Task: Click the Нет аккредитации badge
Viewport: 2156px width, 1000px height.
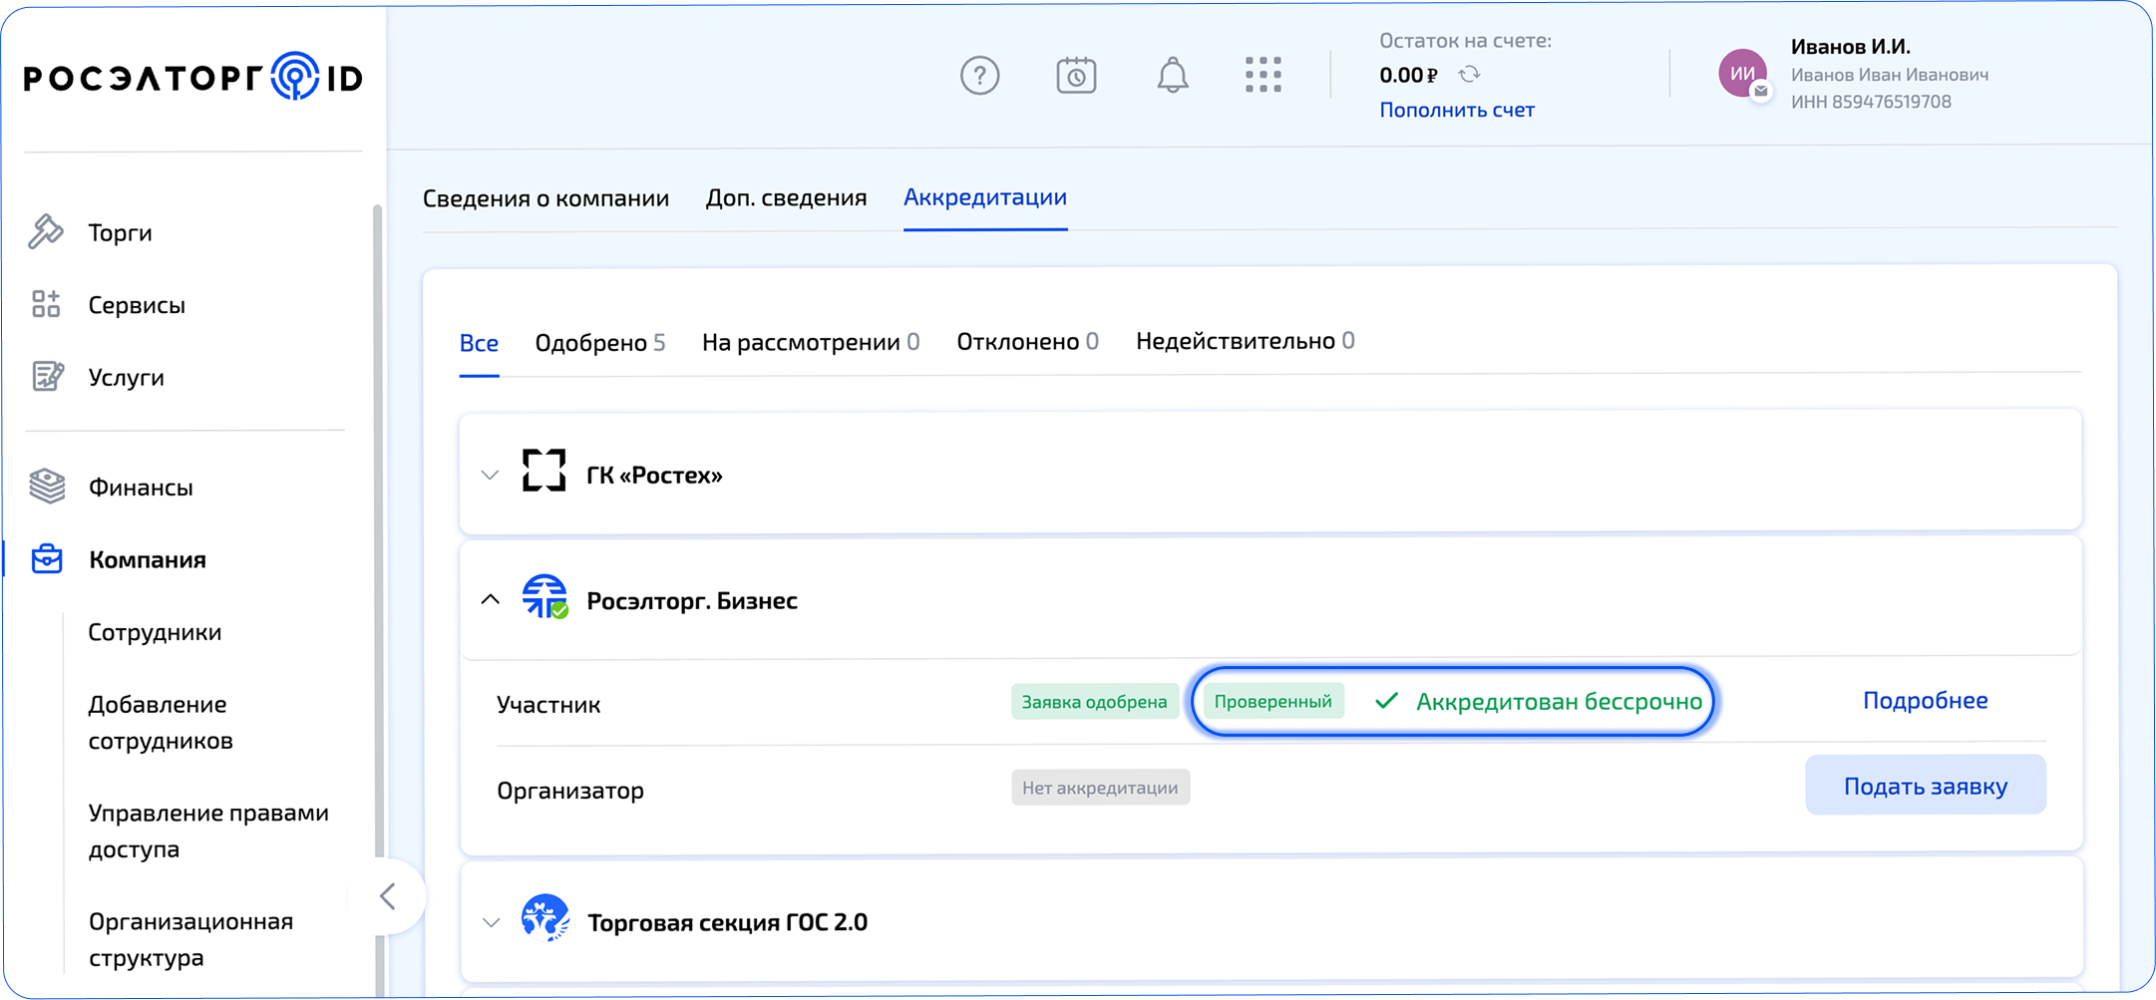Action: click(x=1100, y=788)
